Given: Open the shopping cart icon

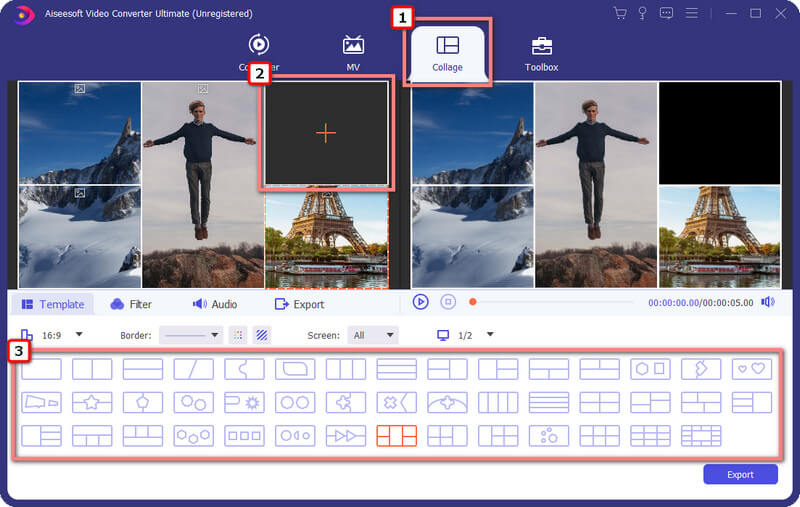Looking at the screenshot, I should click(620, 13).
